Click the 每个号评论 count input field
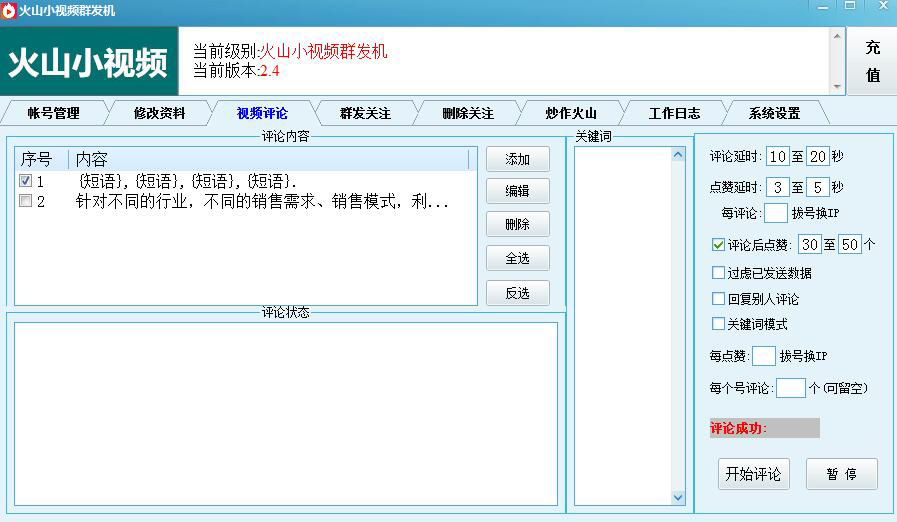This screenshot has width=897, height=522. click(x=791, y=388)
